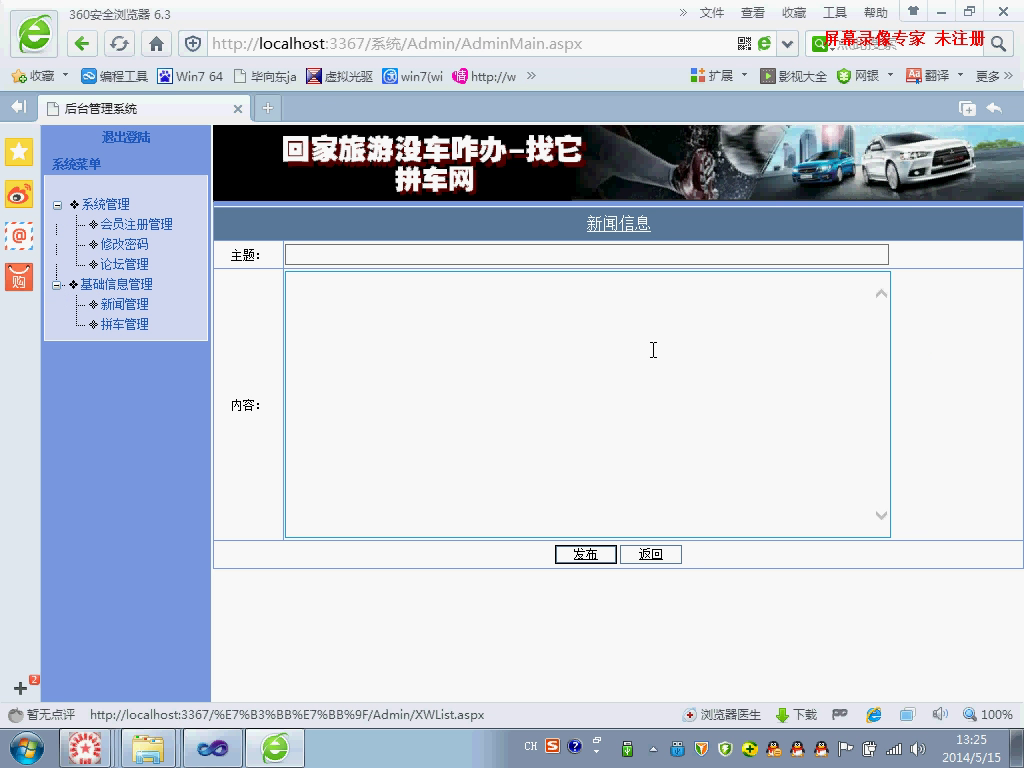Screen dimensions: 1024x768
Task: Show more bookmarks chevron
Action: 532,76
